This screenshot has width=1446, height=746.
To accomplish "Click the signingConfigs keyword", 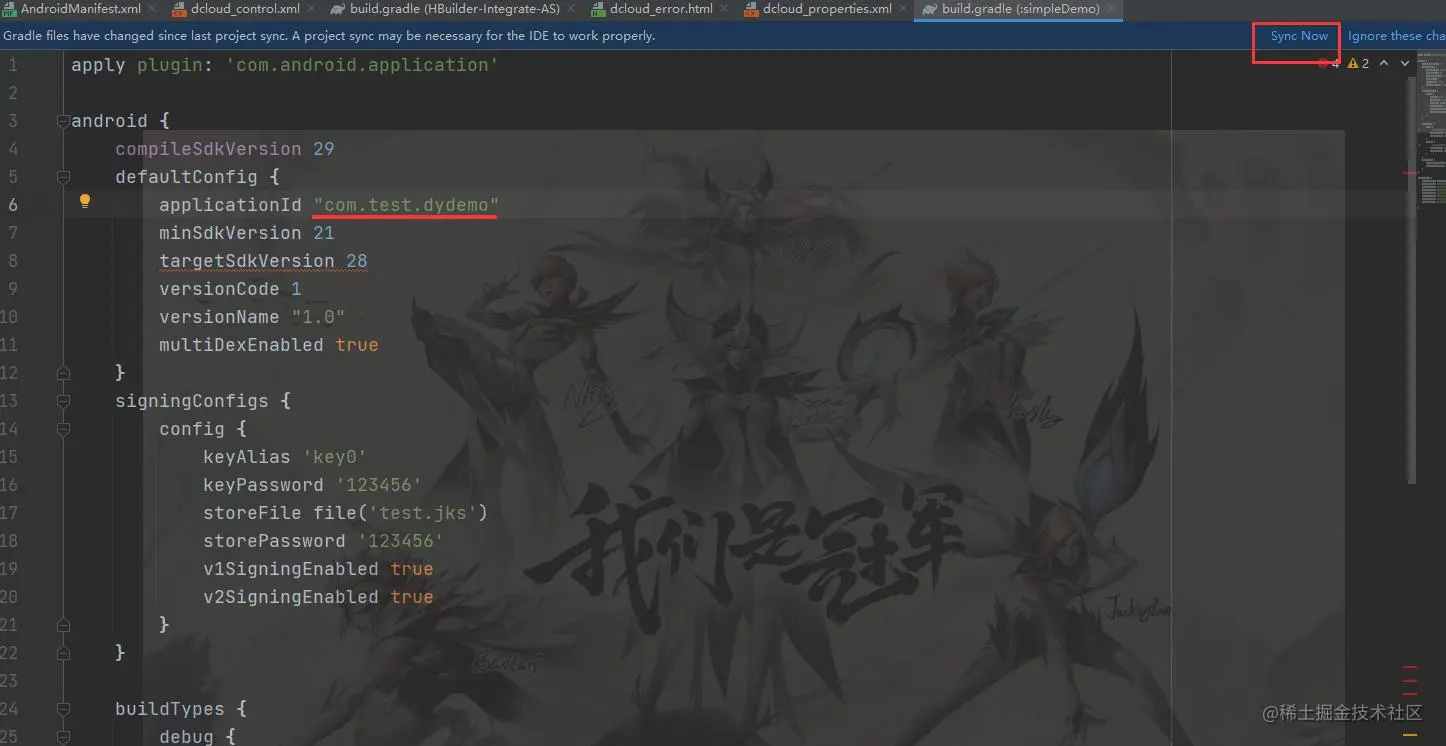I will 192,401.
